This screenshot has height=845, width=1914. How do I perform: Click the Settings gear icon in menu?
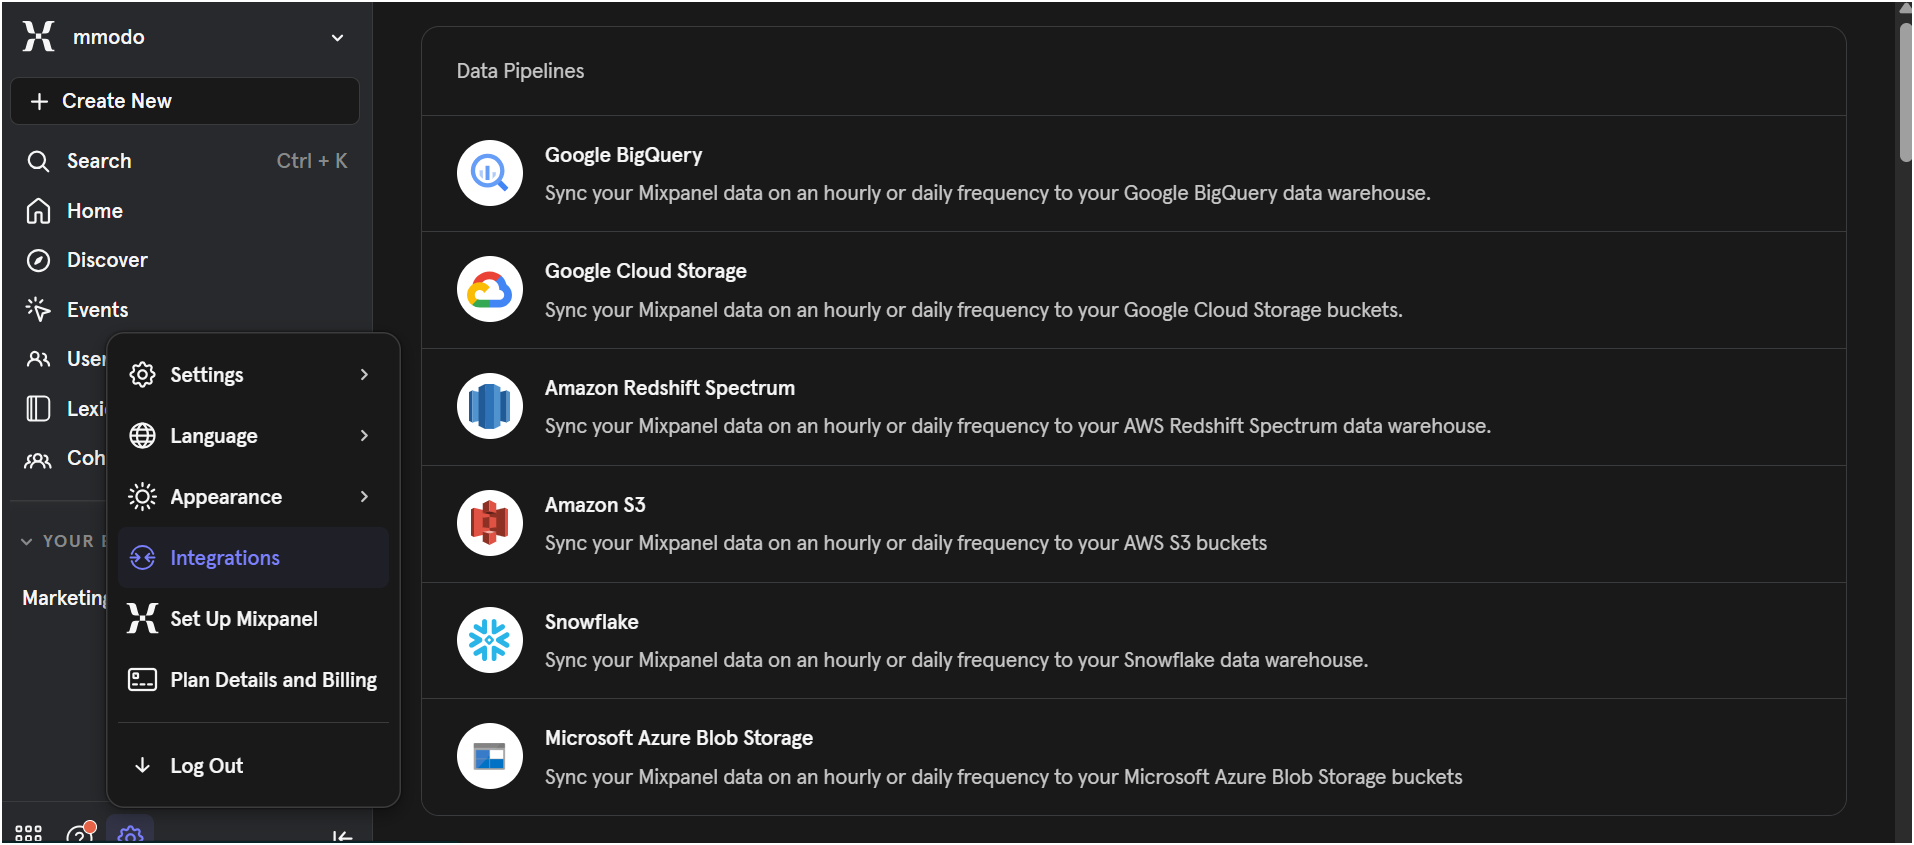143,375
